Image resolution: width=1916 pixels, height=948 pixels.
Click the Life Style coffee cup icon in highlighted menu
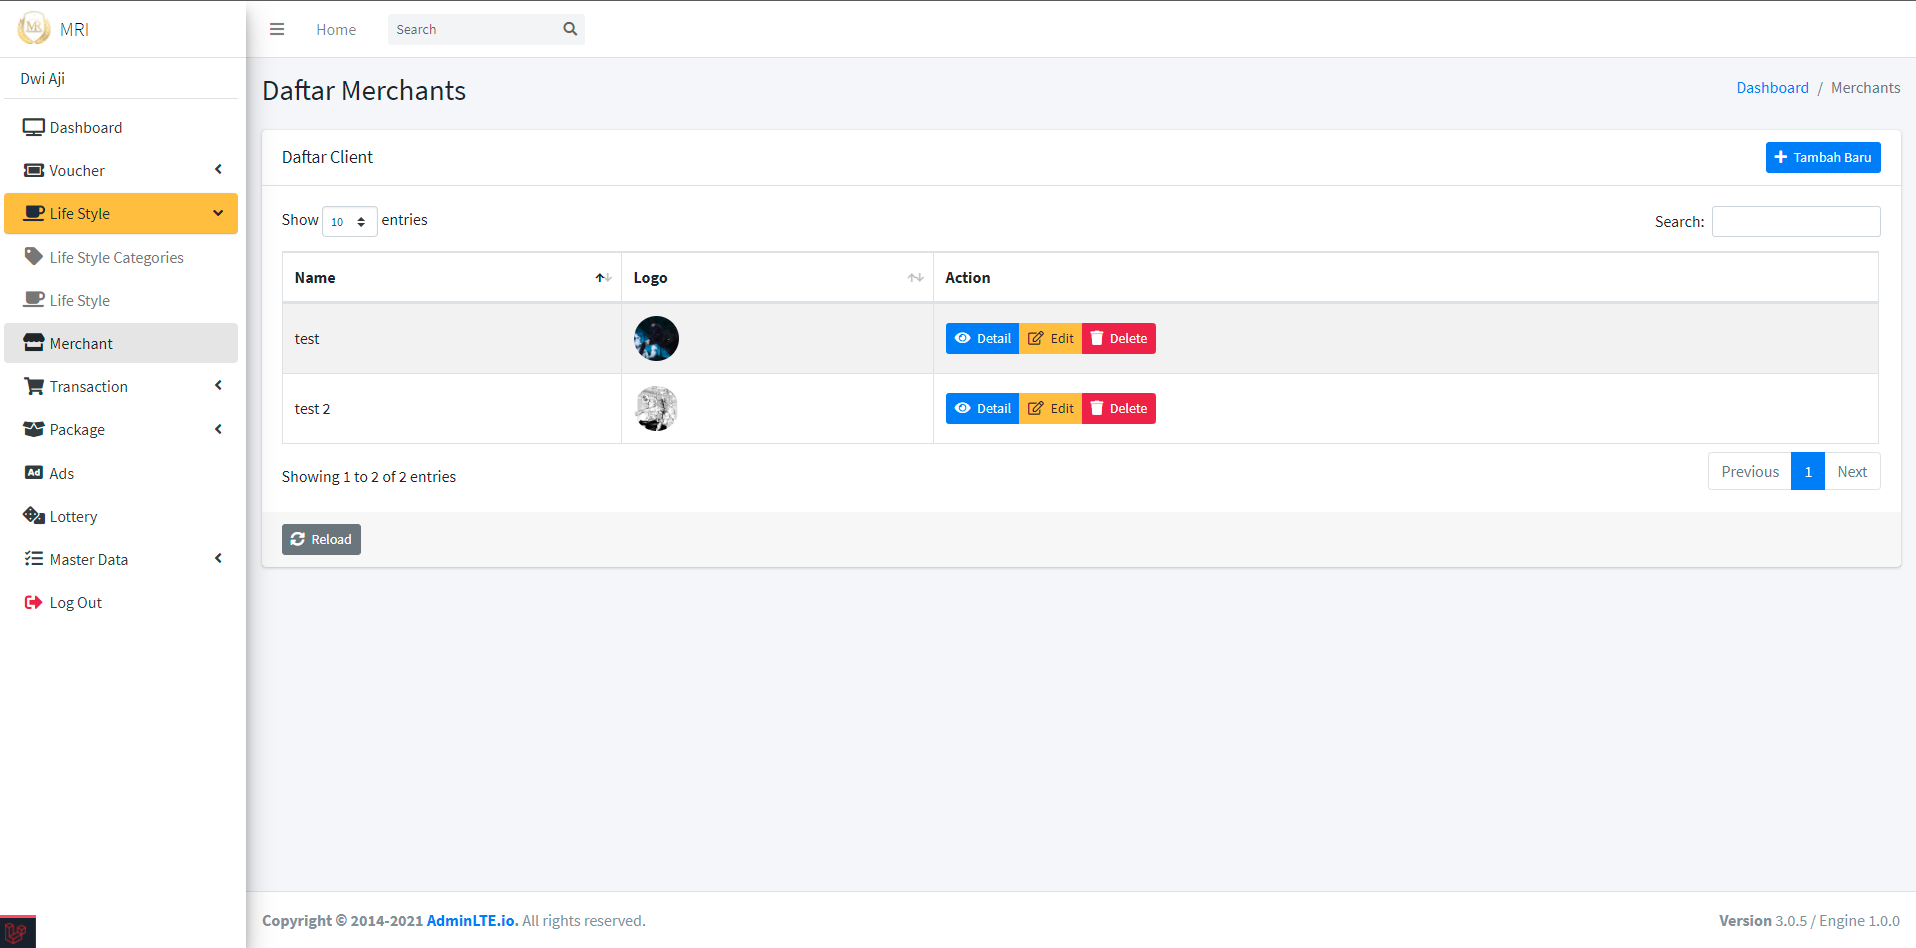[34, 213]
